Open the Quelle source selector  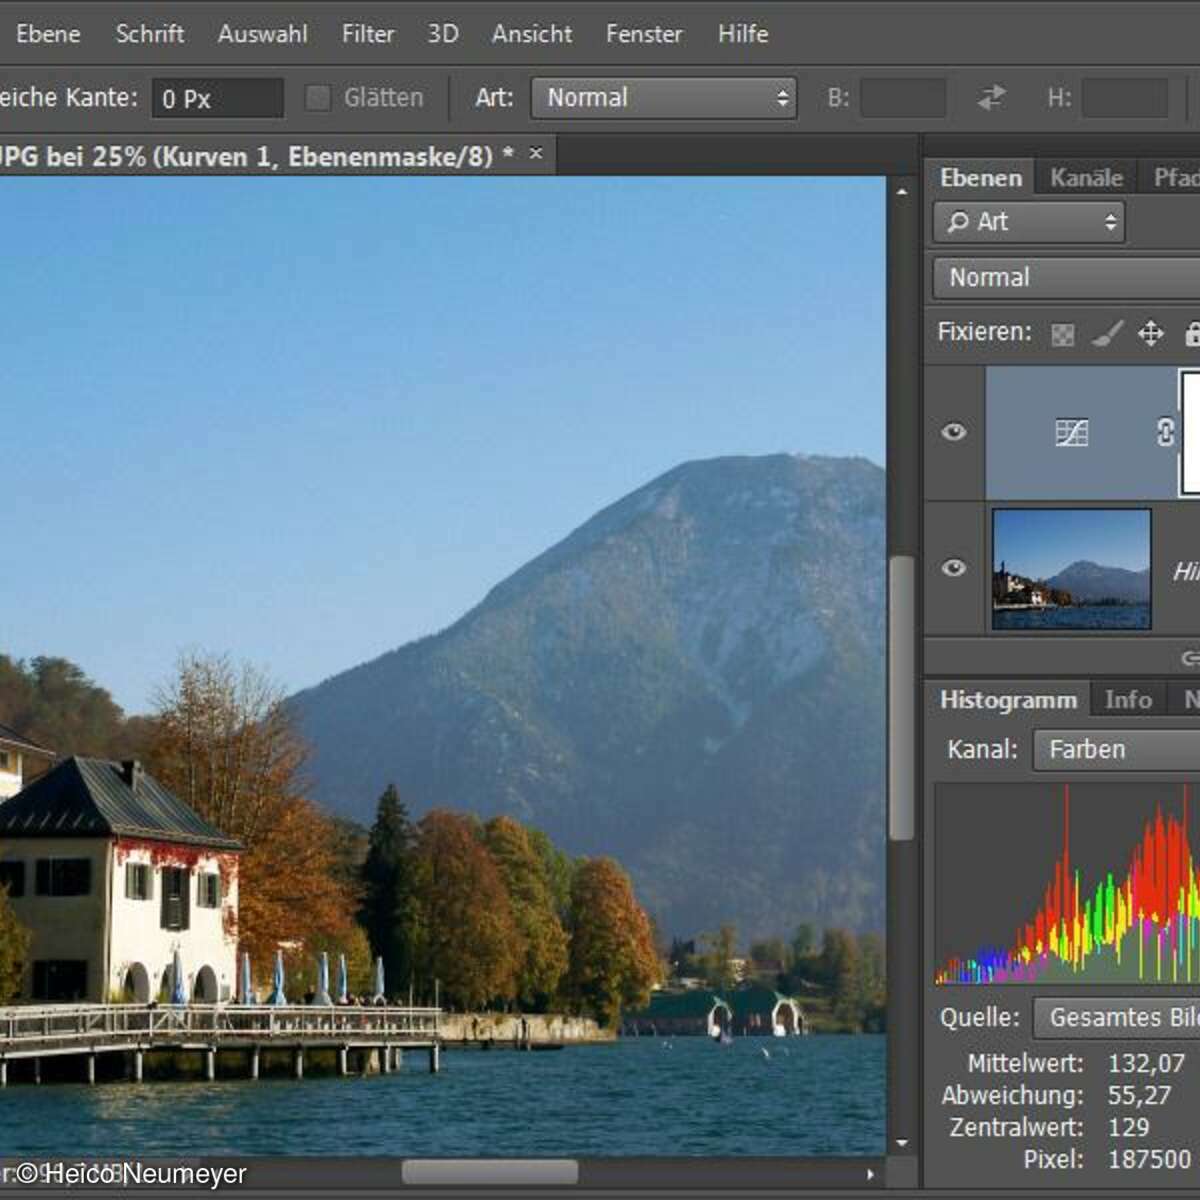(1116, 1018)
